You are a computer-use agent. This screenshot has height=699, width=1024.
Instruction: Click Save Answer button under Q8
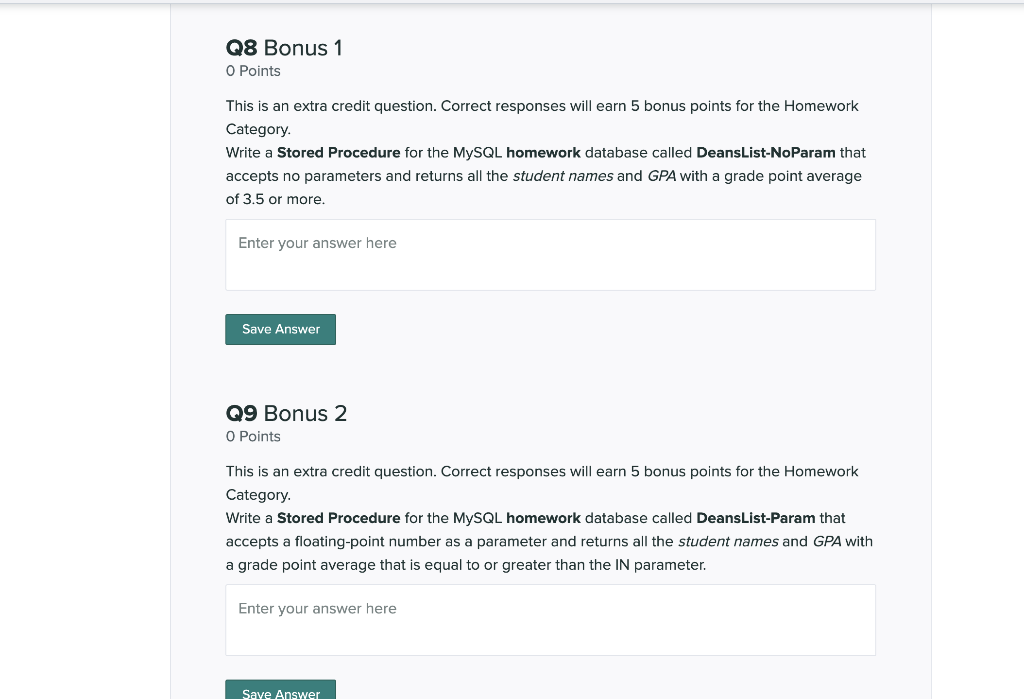pyautogui.click(x=280, y=329)
